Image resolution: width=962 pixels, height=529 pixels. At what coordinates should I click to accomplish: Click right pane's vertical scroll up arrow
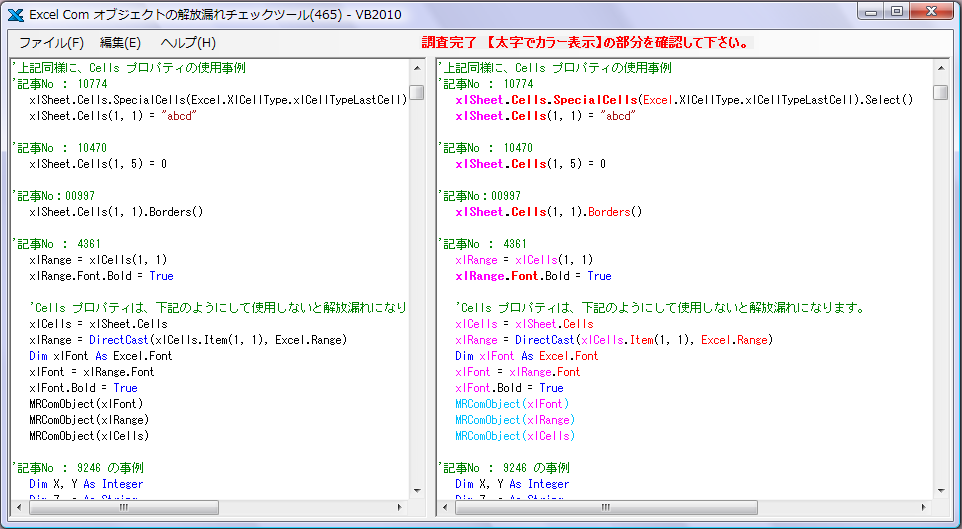pos(941,68)
